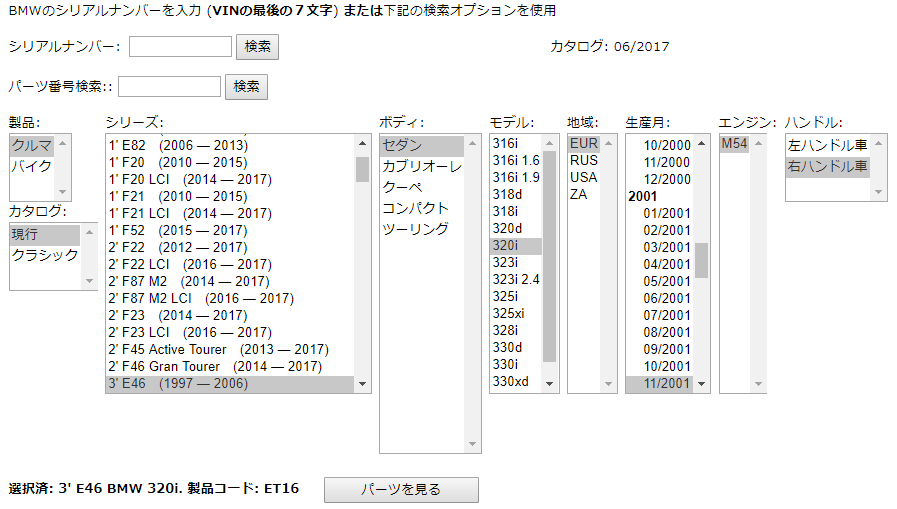Viewport: 897px width, 509px height.
Task: Click series list scroll-down arrow
Action: click(363, 384)
